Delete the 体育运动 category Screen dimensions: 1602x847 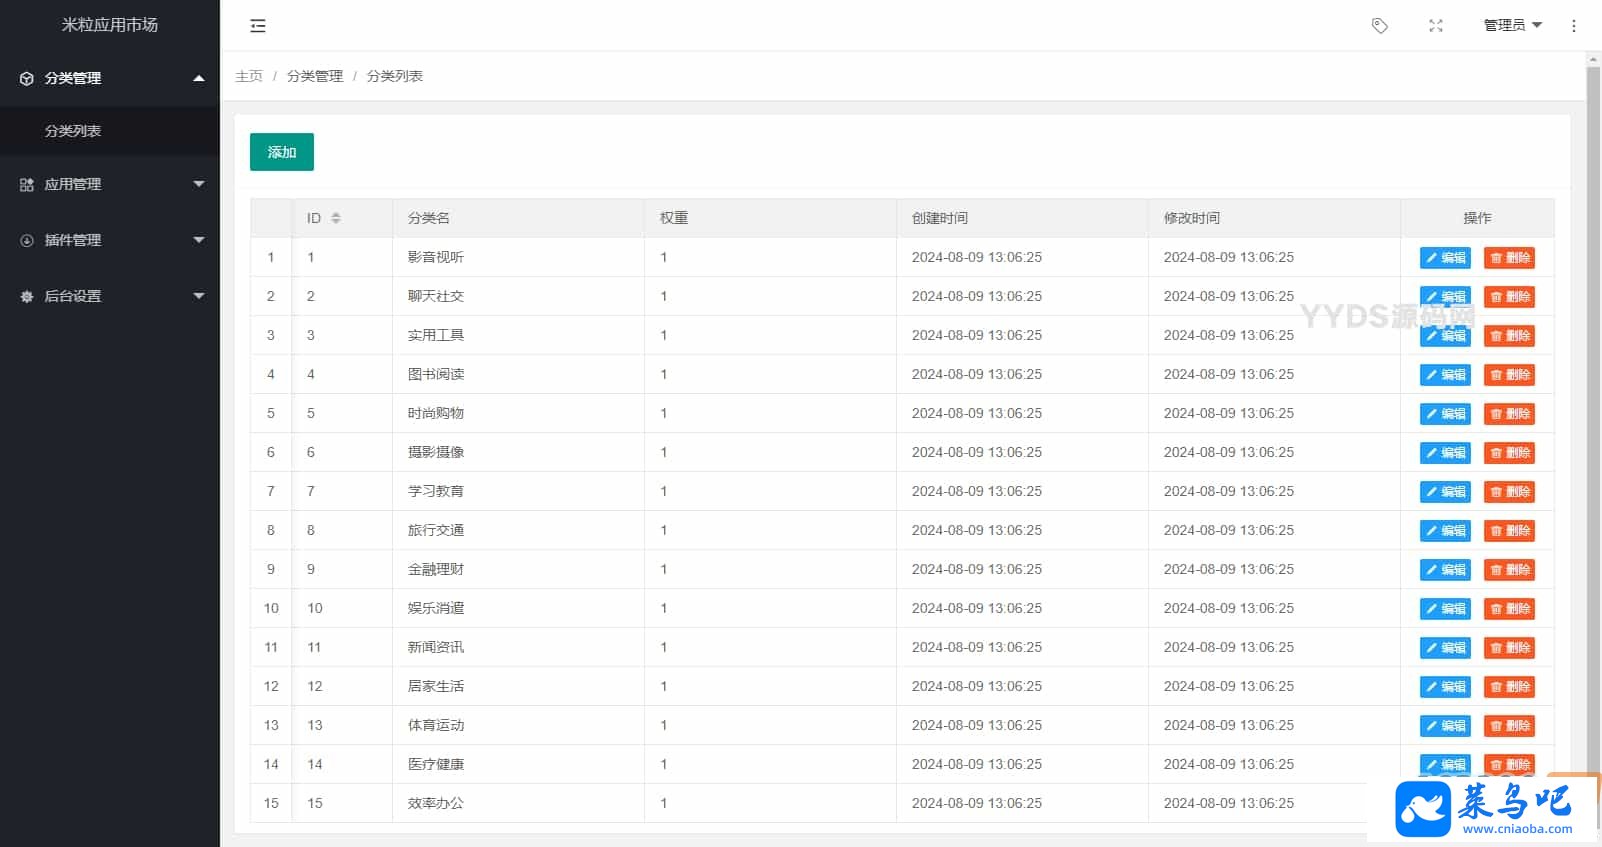pyautogui.click(x=1509, y=726)
